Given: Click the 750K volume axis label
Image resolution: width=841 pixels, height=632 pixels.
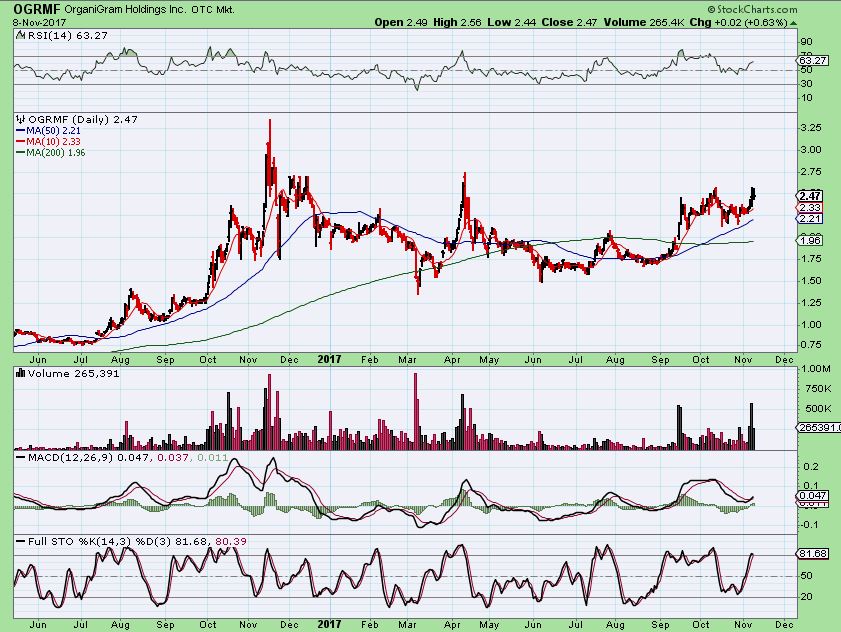Looking at the screenshot, I should (x=818, y=388).
